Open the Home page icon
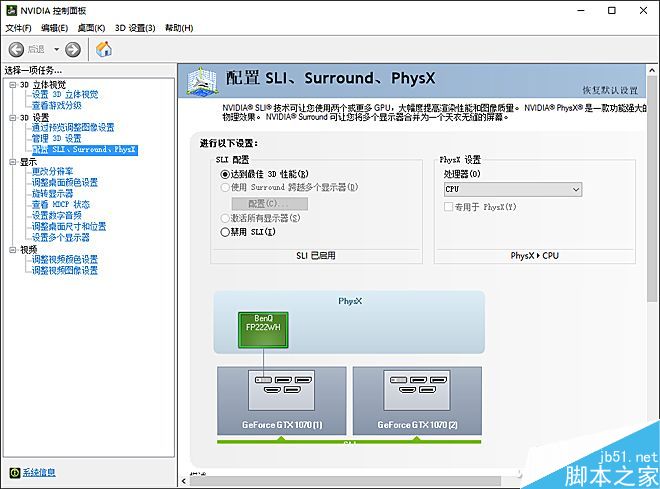 tap(104, 49)
